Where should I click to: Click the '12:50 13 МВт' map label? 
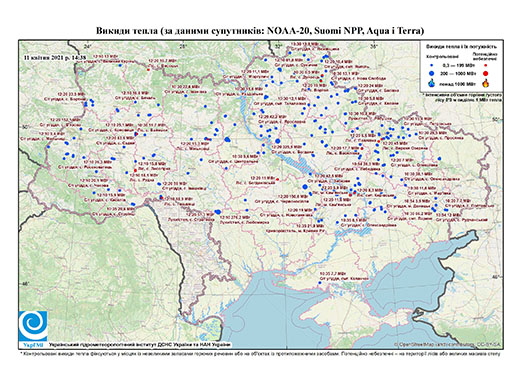[x=105, y=57]
